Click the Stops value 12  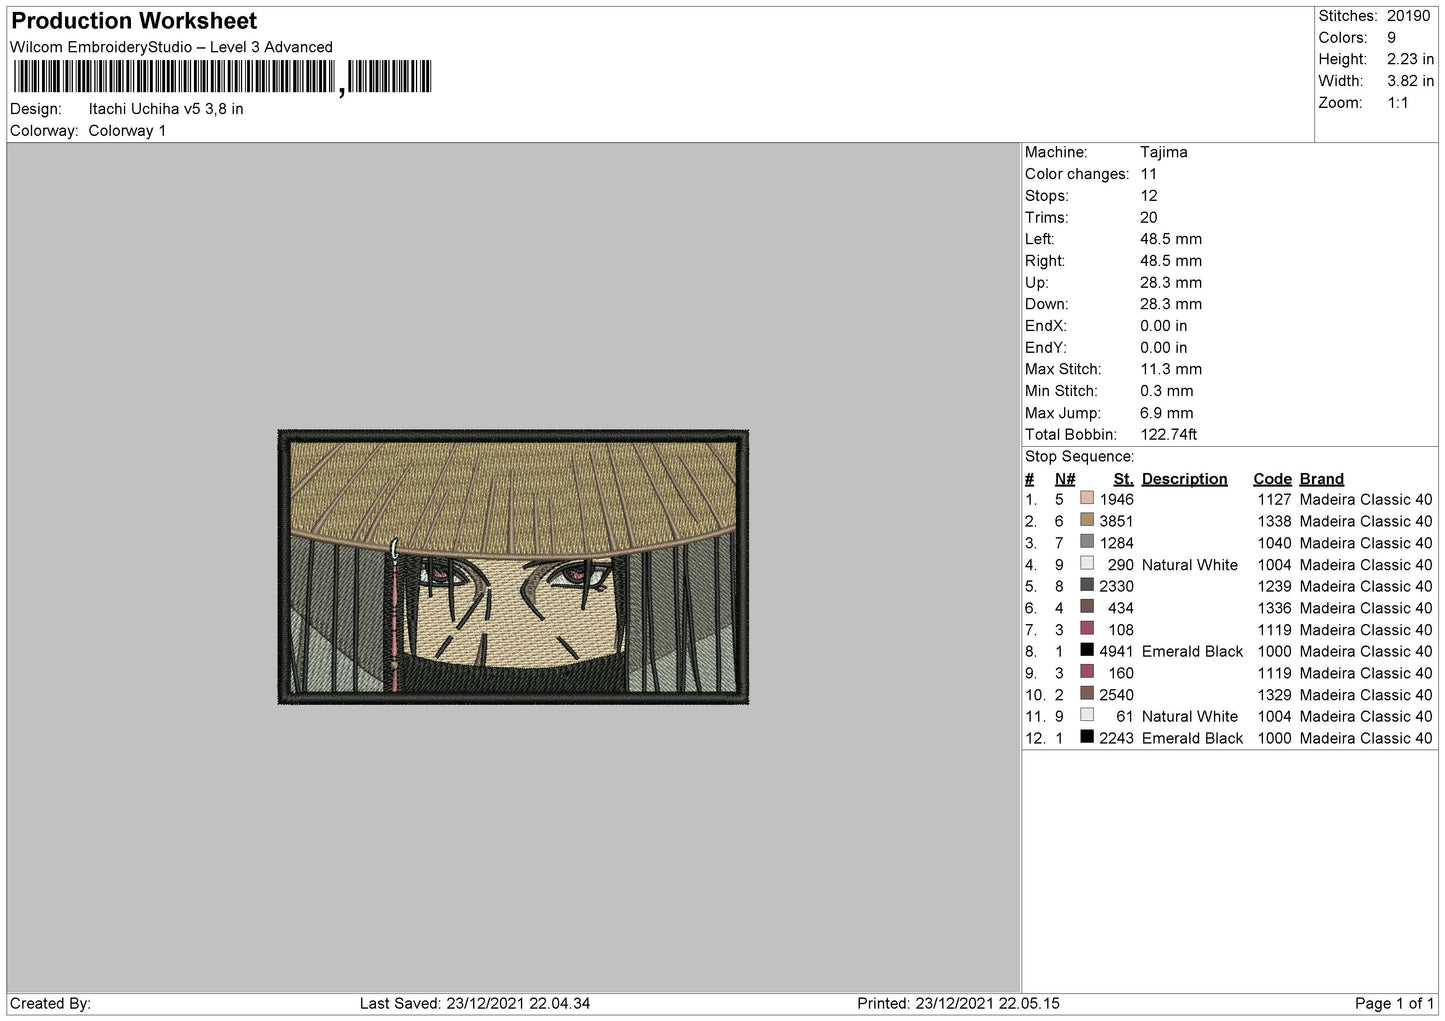click(x=1149, y=196)
